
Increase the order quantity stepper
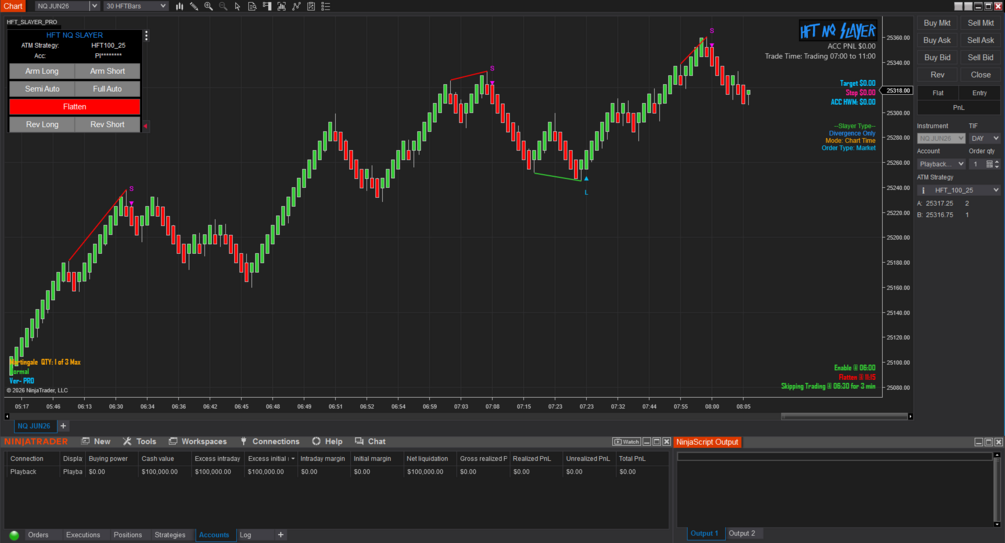tap(997, 162)
